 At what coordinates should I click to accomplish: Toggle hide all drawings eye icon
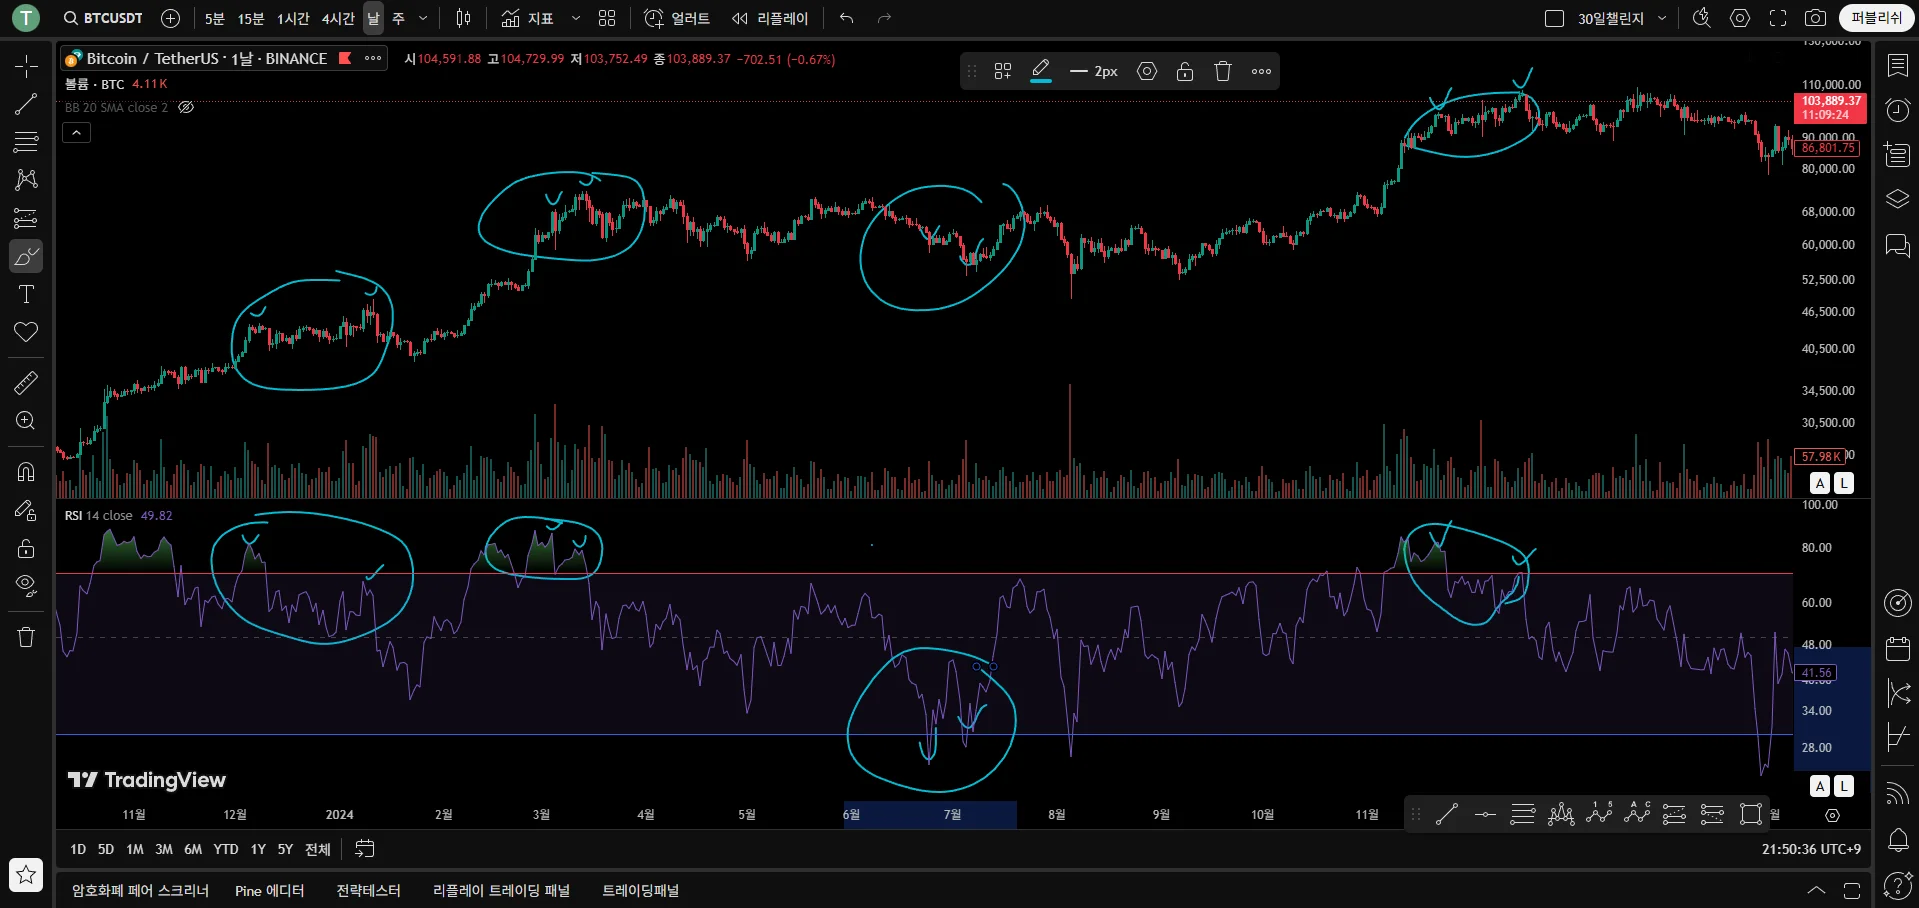coord(26,586)
